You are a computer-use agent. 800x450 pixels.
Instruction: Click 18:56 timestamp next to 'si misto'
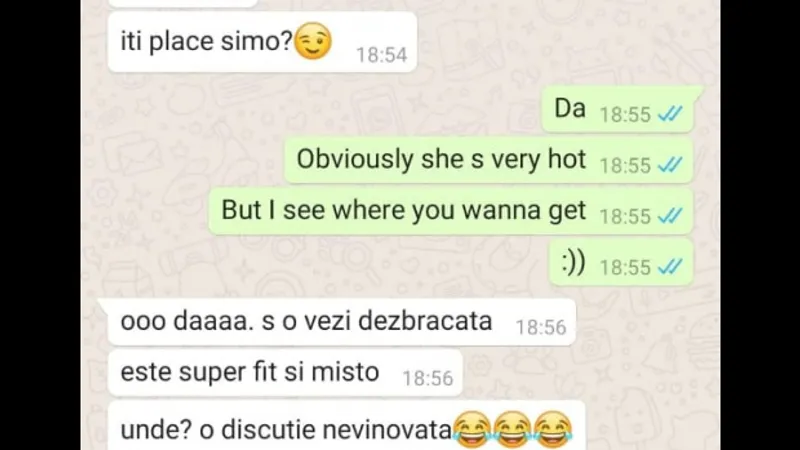point(428,379)
